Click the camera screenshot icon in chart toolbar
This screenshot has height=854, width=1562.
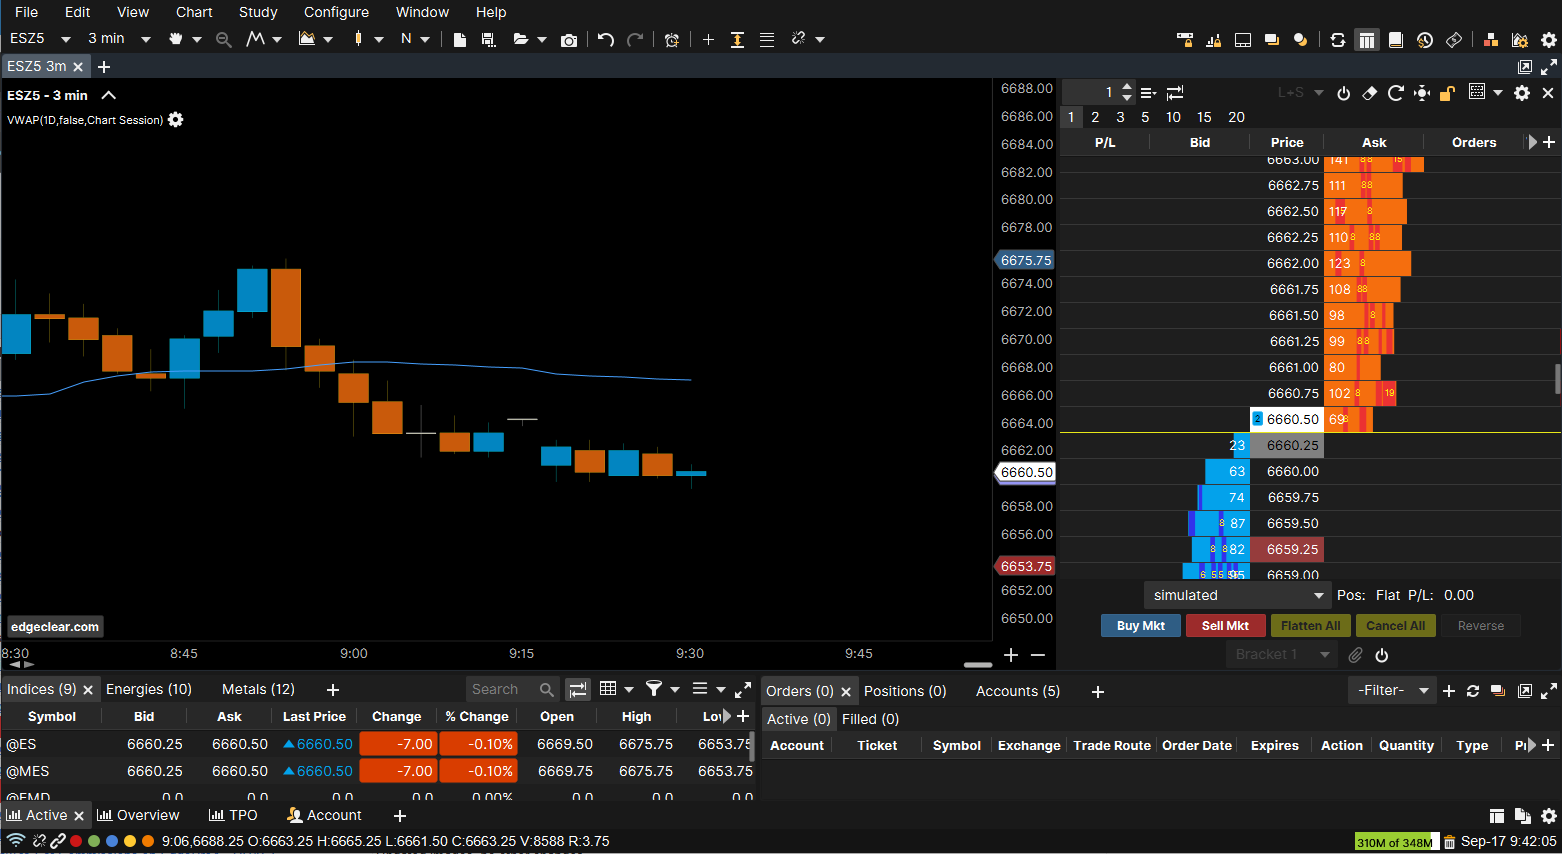[569, 40]
